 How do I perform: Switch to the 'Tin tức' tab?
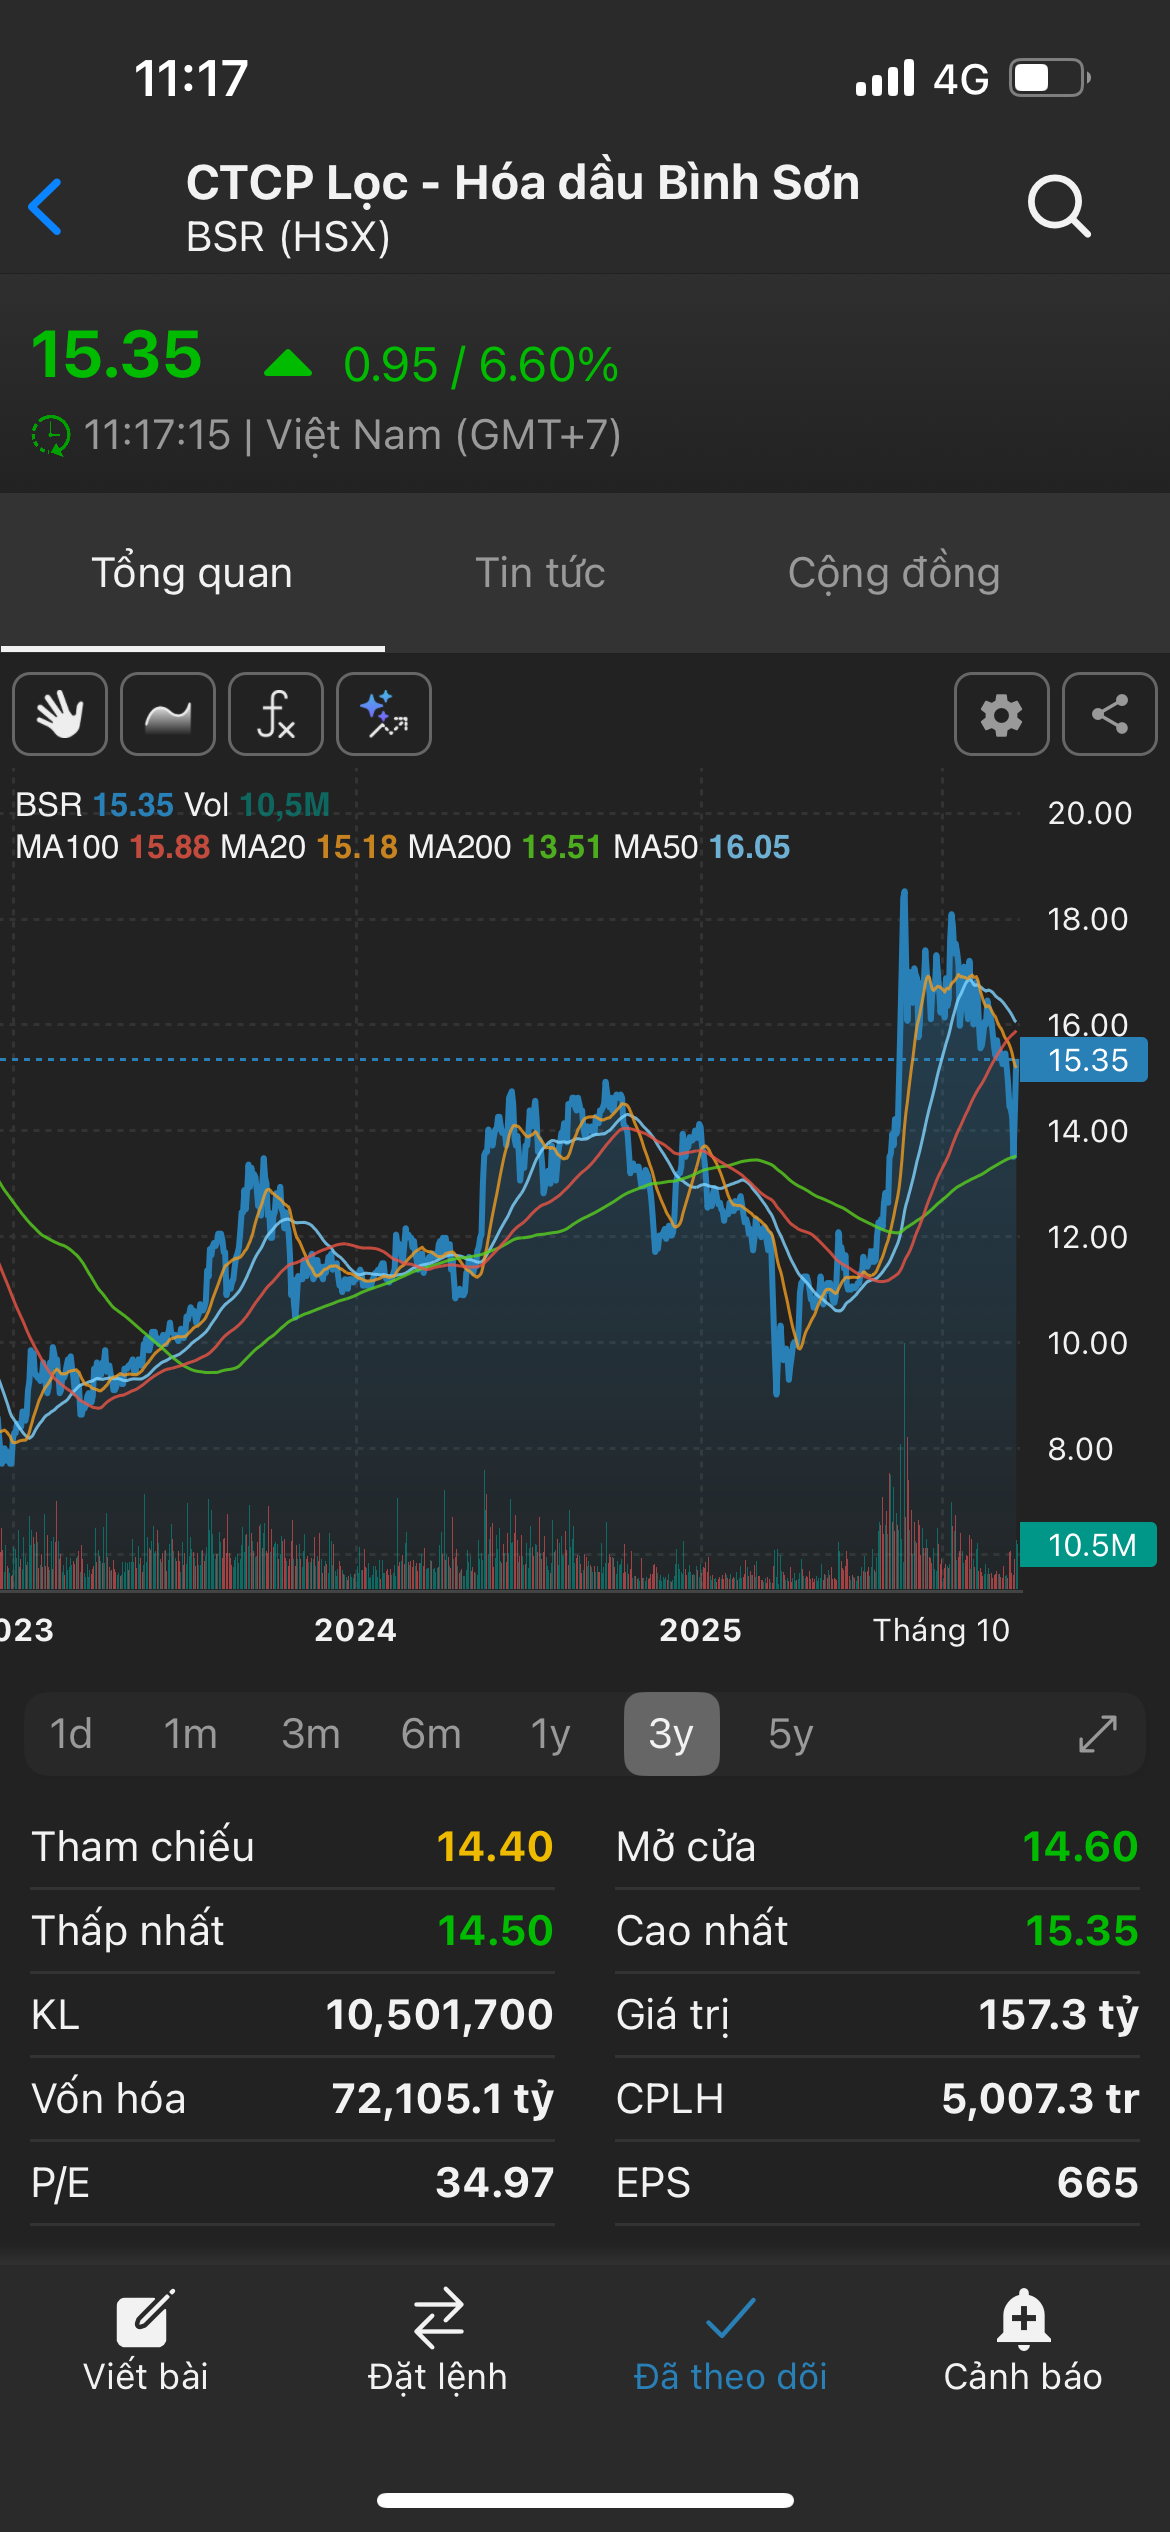pos(540,574)
